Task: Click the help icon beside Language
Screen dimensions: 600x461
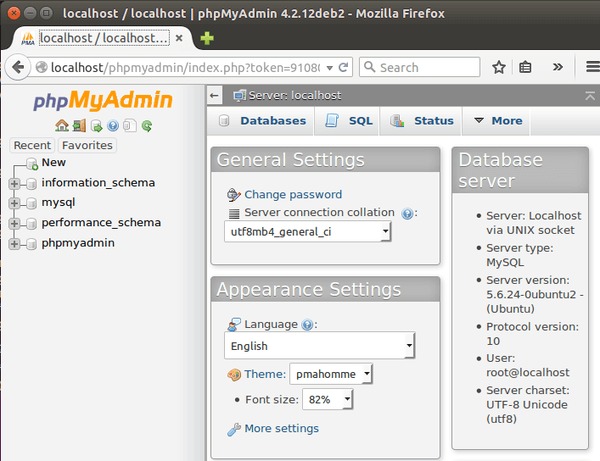Action: (307, 325)
